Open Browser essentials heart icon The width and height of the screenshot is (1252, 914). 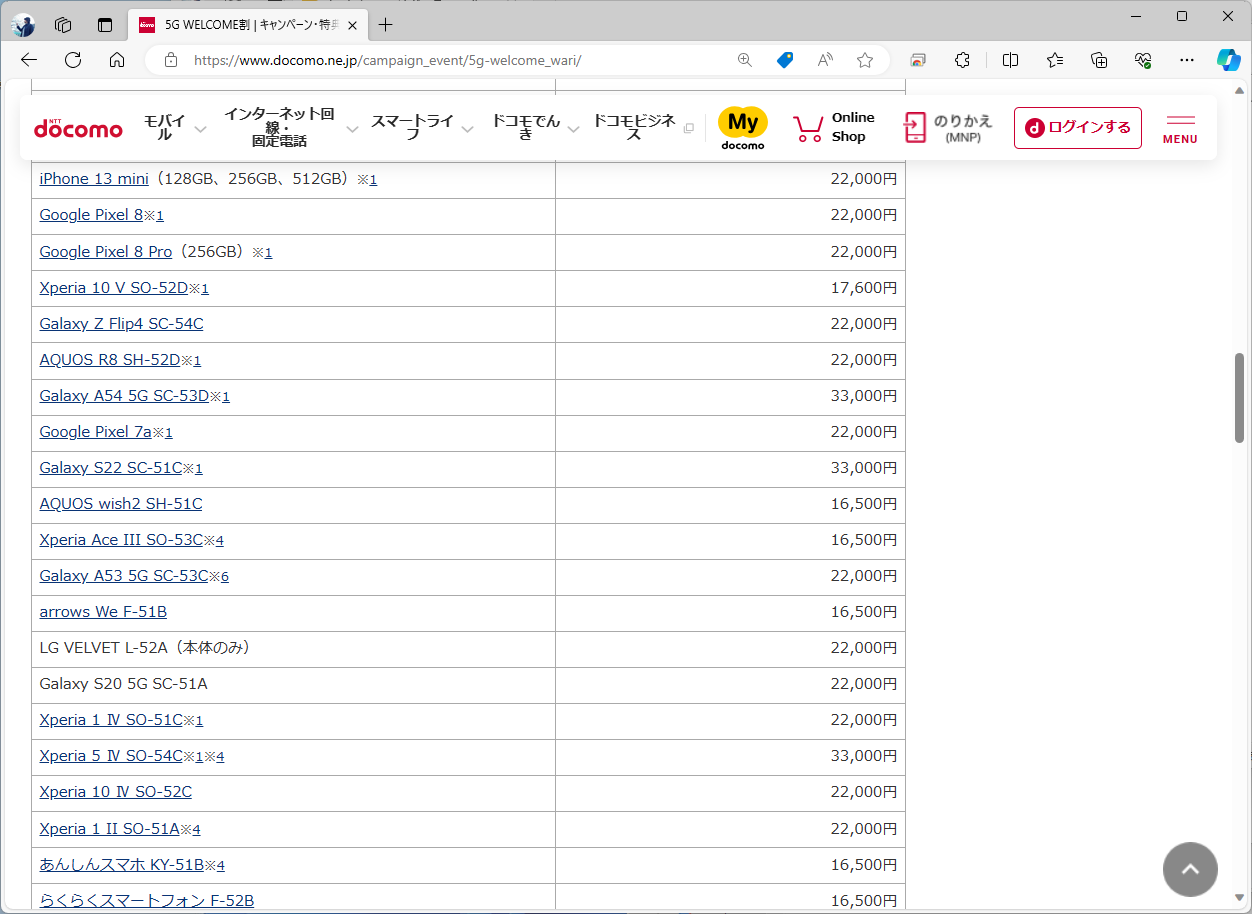[x=1143, y=60]
